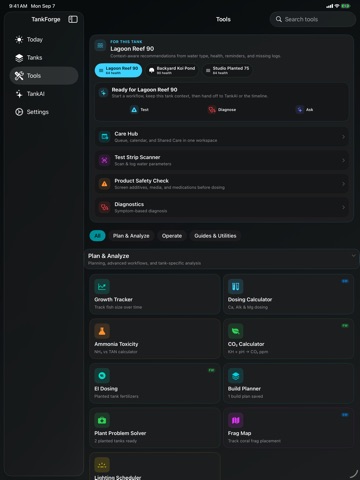Expand Care Hub with its chevron

[x=343, y=137]
